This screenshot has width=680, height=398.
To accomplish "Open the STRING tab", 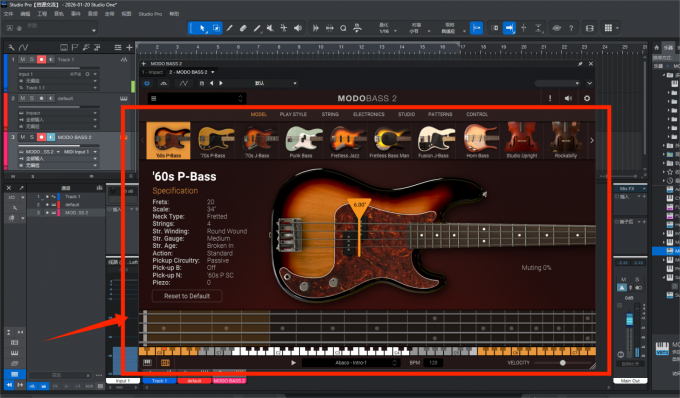I will pos(330,114).
